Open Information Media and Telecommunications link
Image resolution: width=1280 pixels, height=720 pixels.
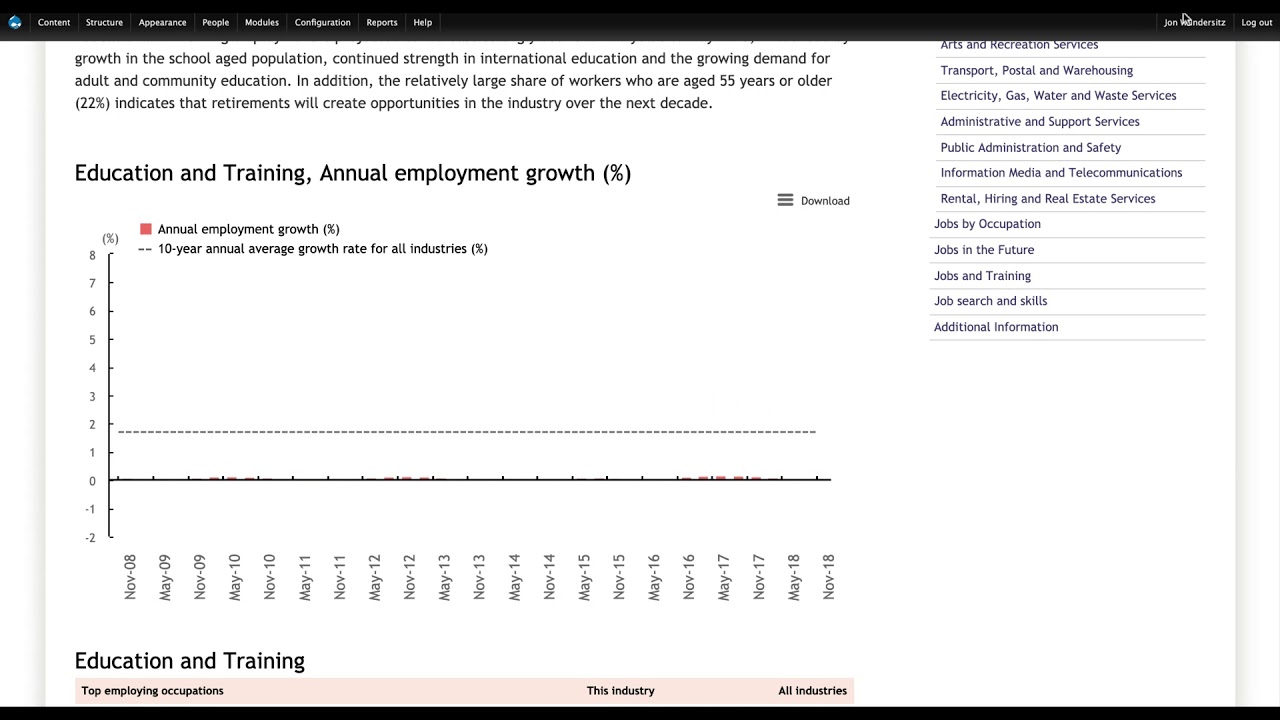pos(1061,173)
